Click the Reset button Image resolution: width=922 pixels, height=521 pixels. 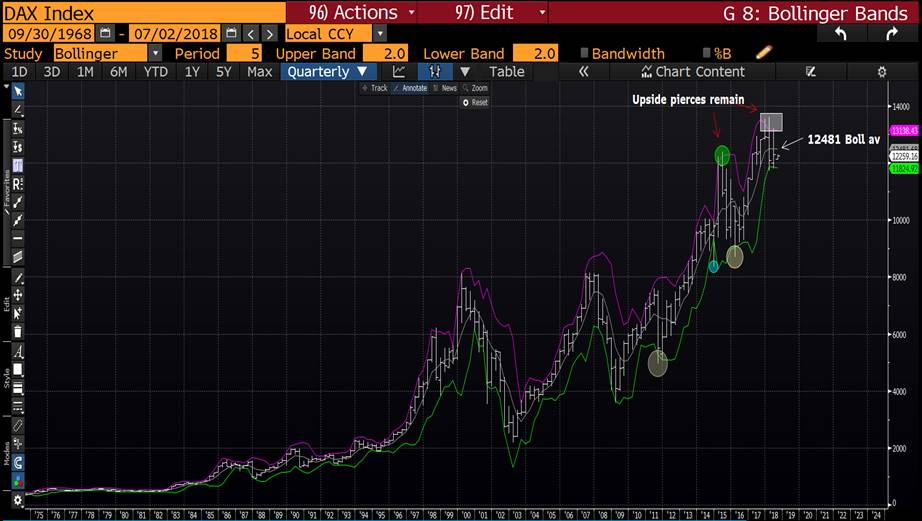click(475, 102)
